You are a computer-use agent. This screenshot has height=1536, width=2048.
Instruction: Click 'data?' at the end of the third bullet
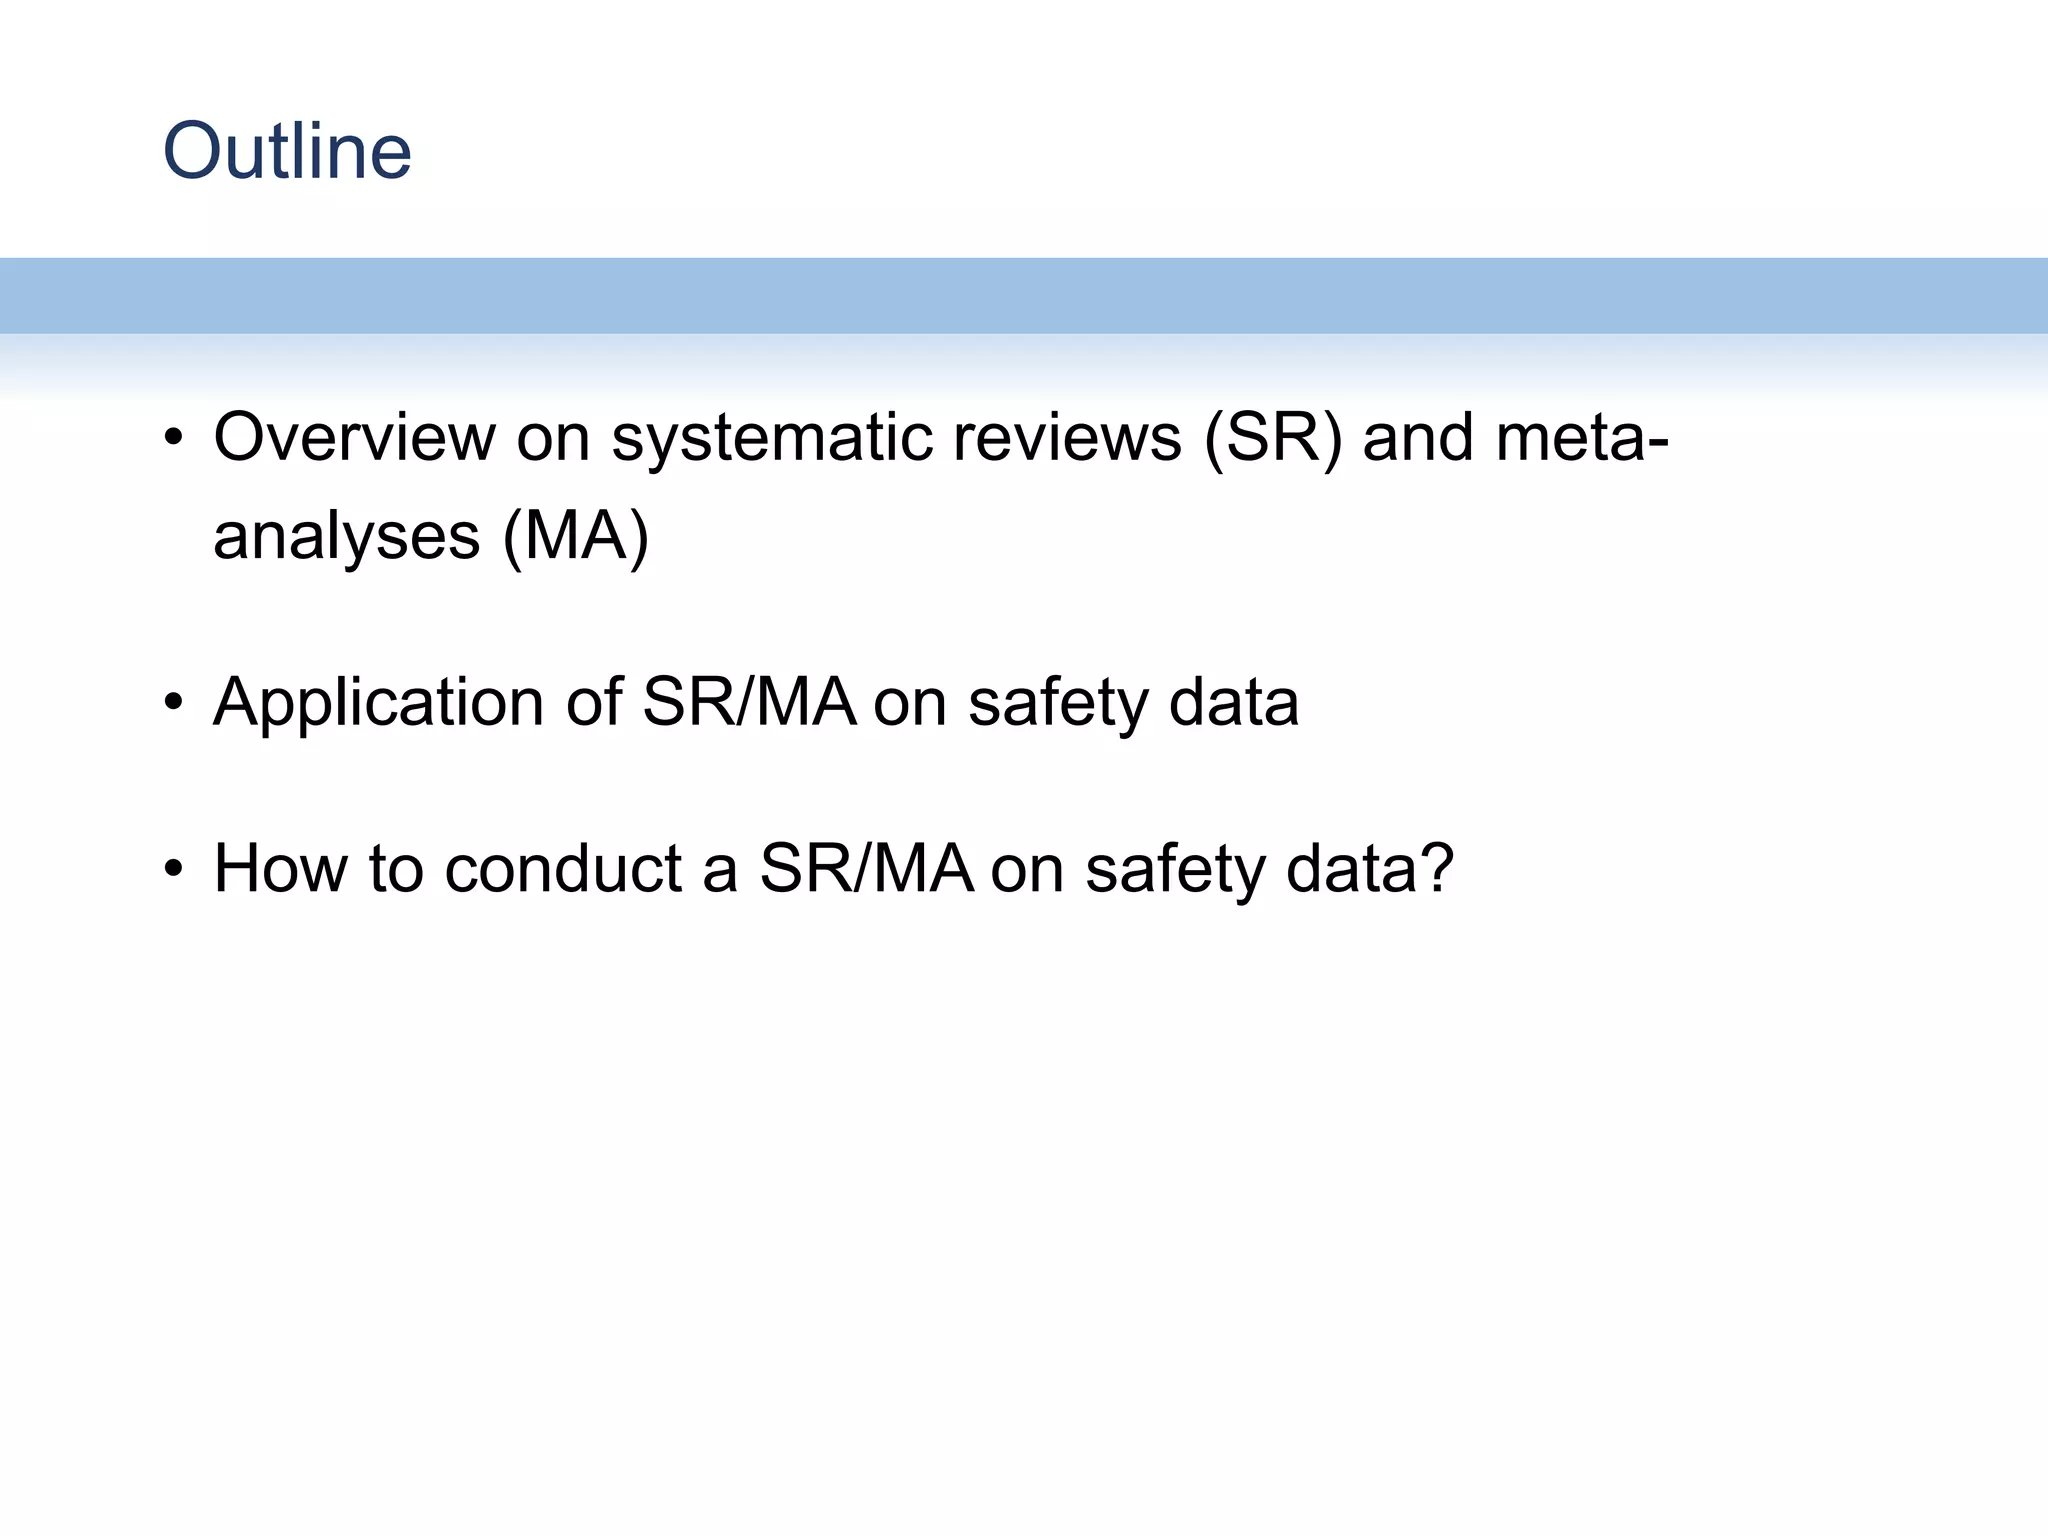click(x=1371, y=868)
